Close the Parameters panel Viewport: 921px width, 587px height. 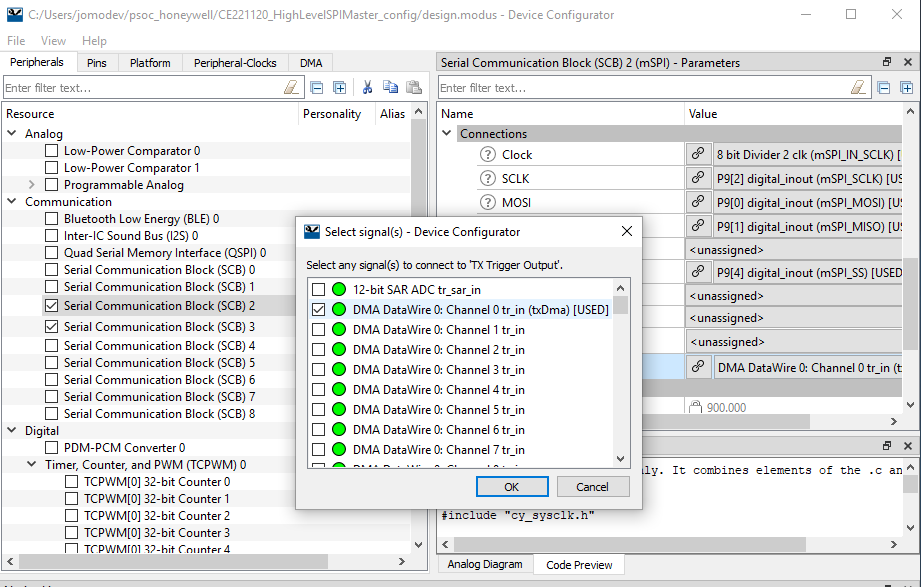tap(907, 62)
